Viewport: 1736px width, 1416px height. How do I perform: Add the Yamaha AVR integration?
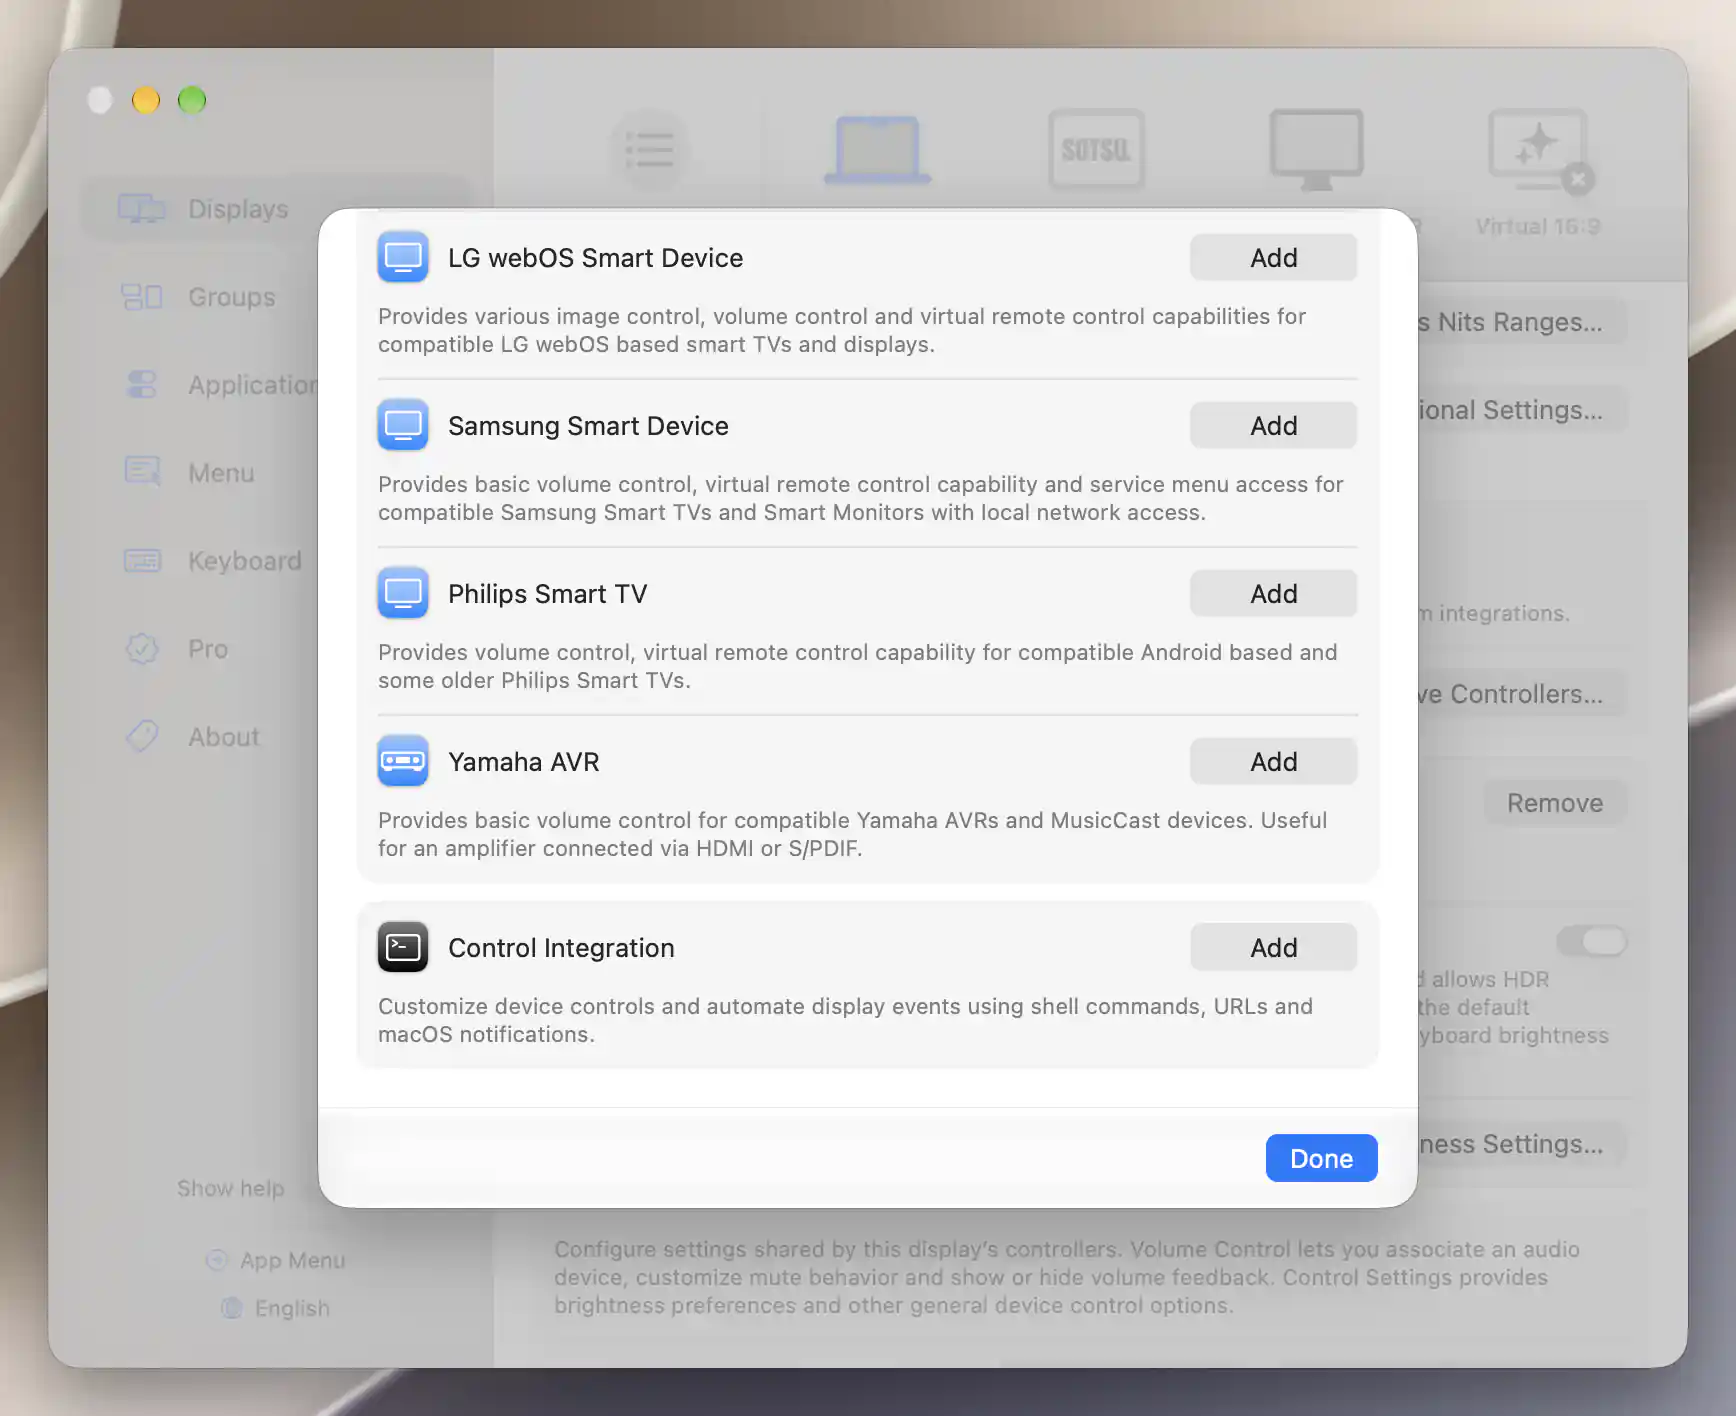1273,762
